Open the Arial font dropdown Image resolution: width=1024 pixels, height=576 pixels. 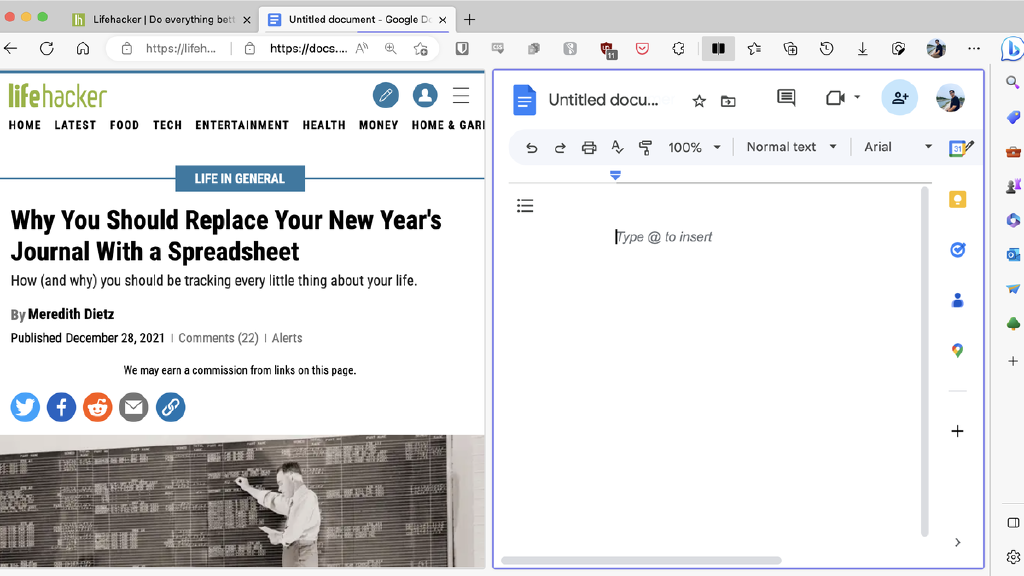[897, 147]
